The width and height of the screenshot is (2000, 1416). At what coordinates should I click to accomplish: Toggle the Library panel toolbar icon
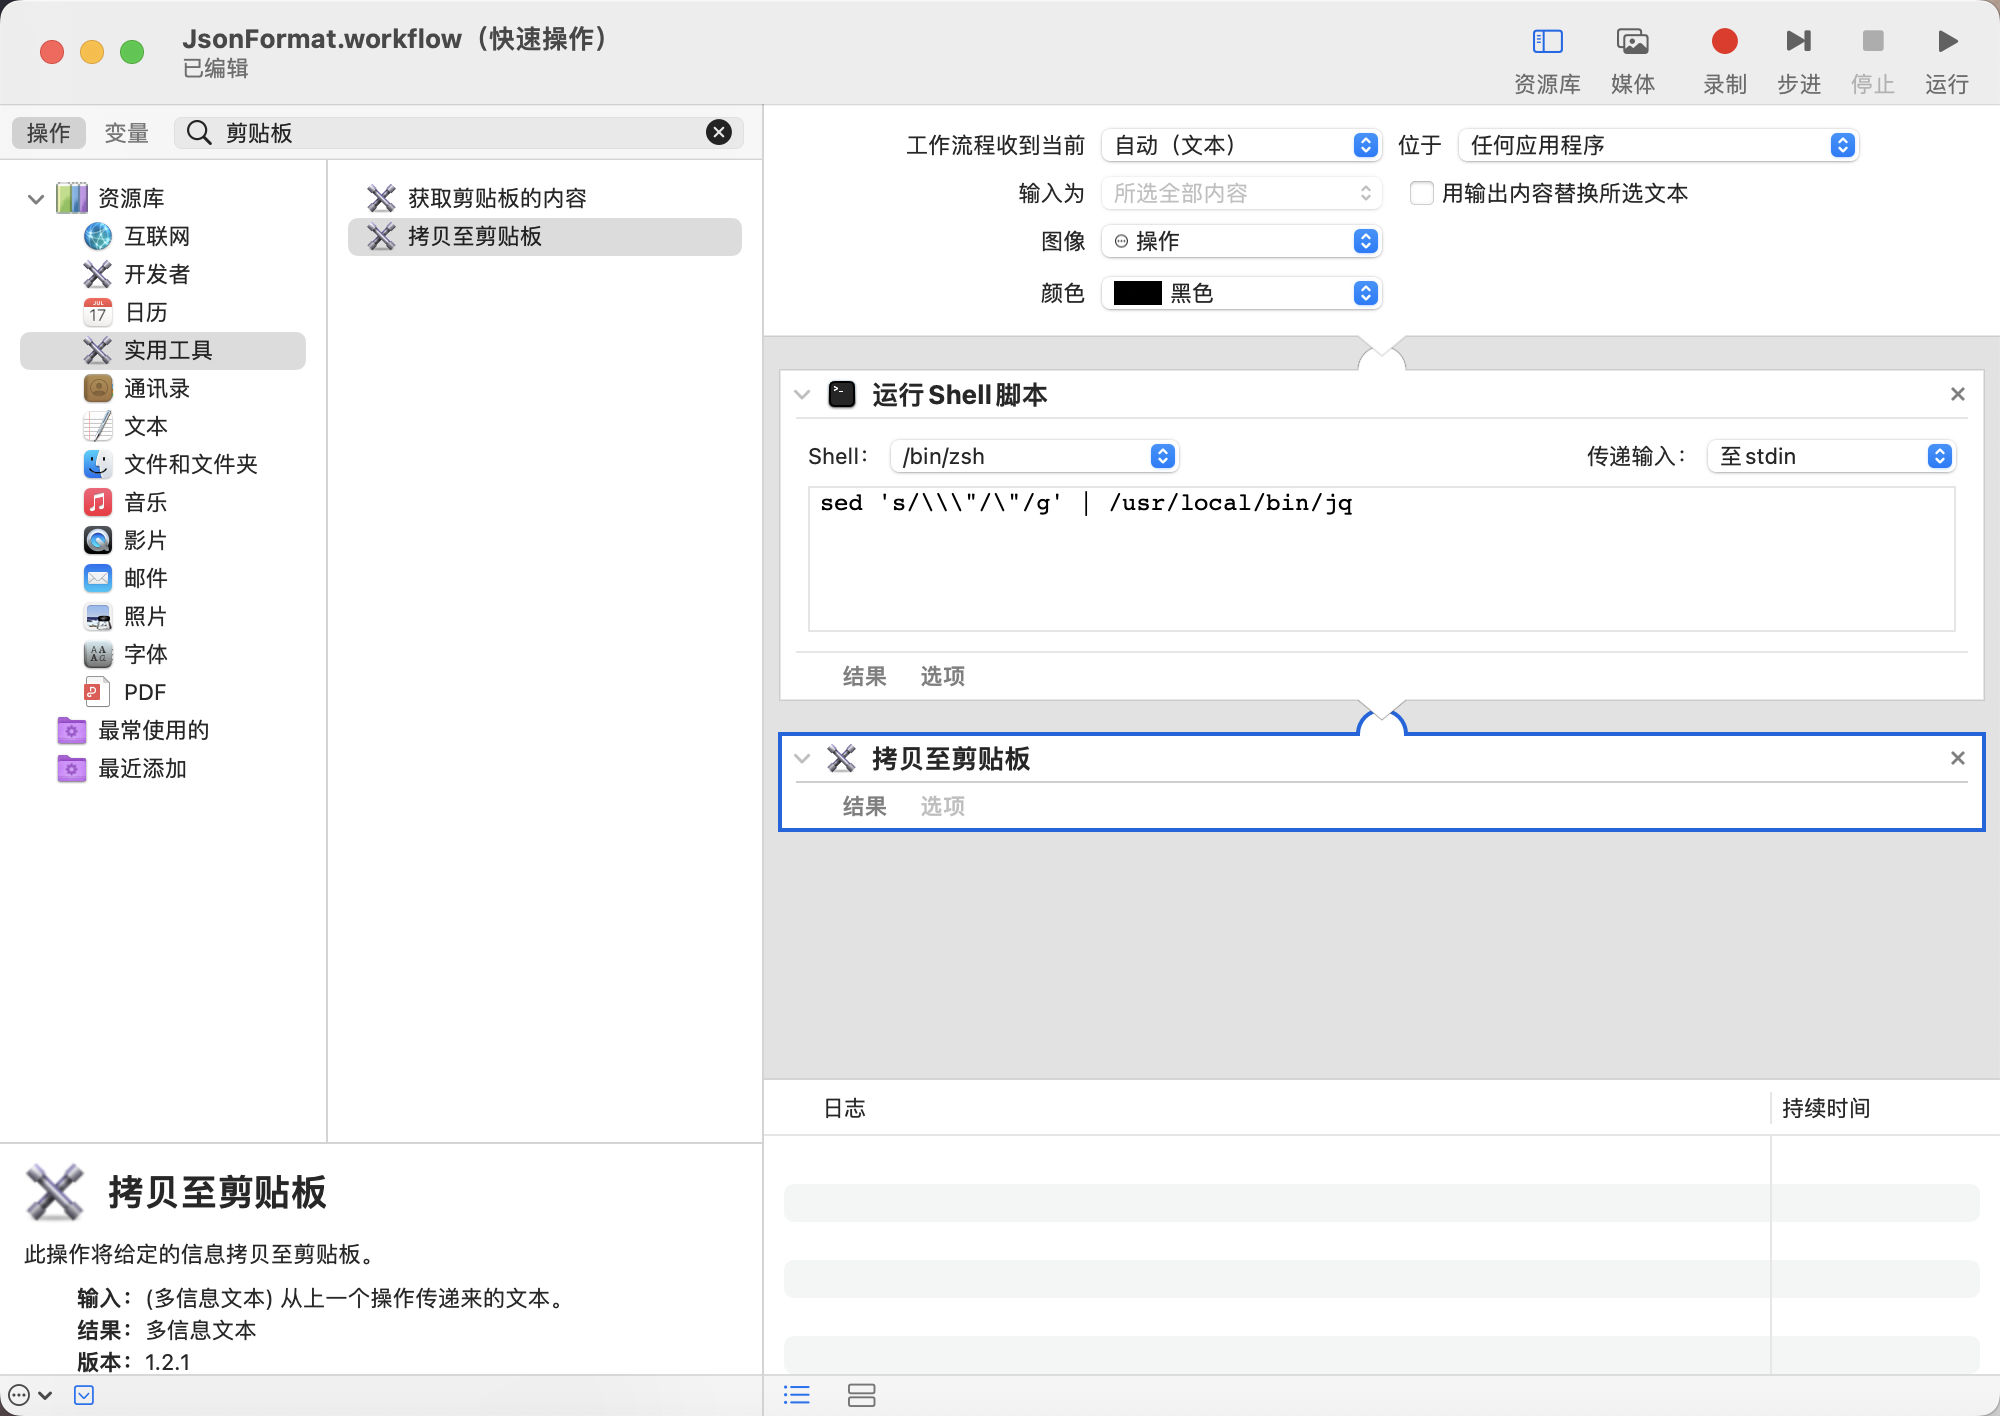(x=1547, y=42)
